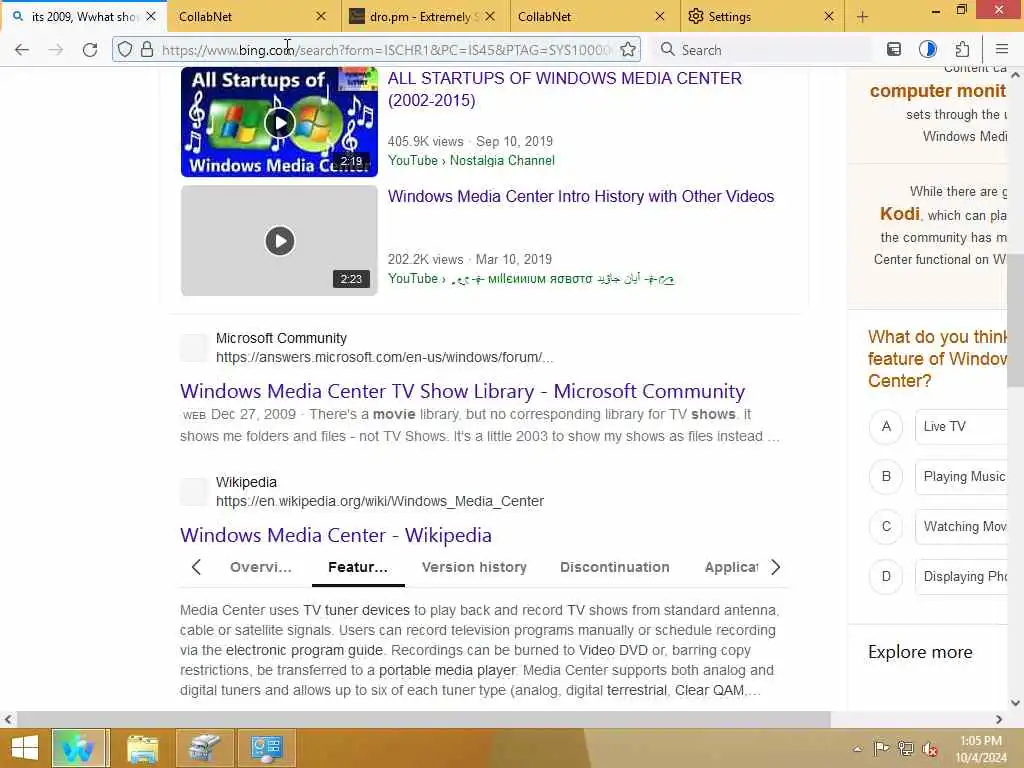The height and width of the screenshot is (768, 1024).
Task: Open the scanner-like taskbar application icon
Action: [204, 748]
